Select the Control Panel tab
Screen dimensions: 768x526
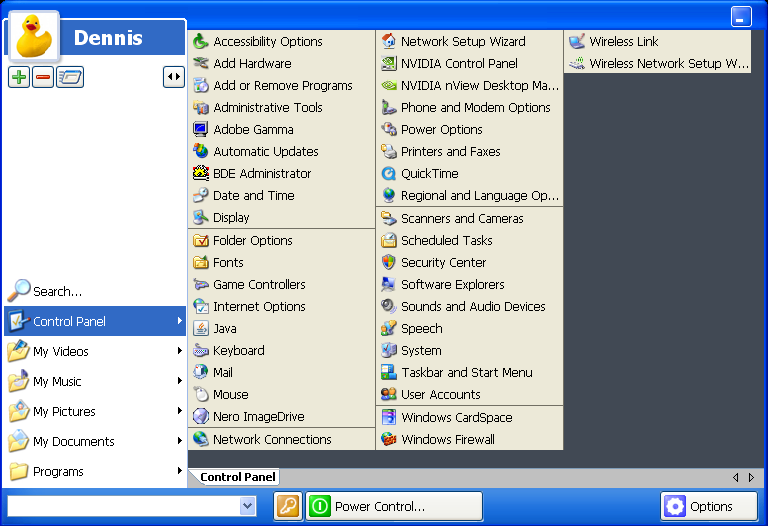pos(237,477)
